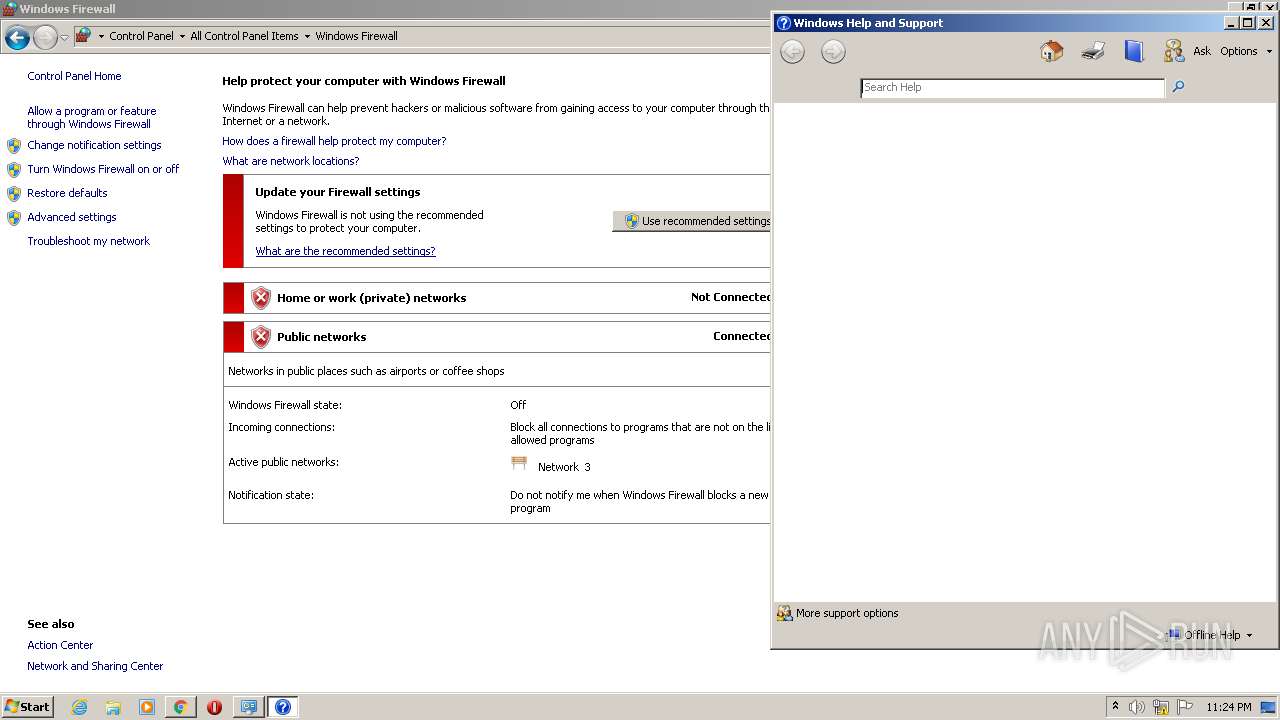Open Advanced settings link
Viewport: 1280px width, 720px height.
pyautogui.click(x=72, y=217)
